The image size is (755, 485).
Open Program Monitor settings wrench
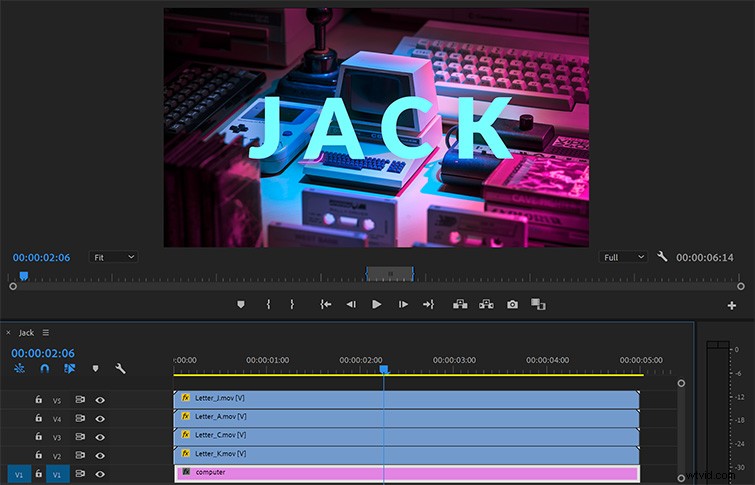coord(662,257)
